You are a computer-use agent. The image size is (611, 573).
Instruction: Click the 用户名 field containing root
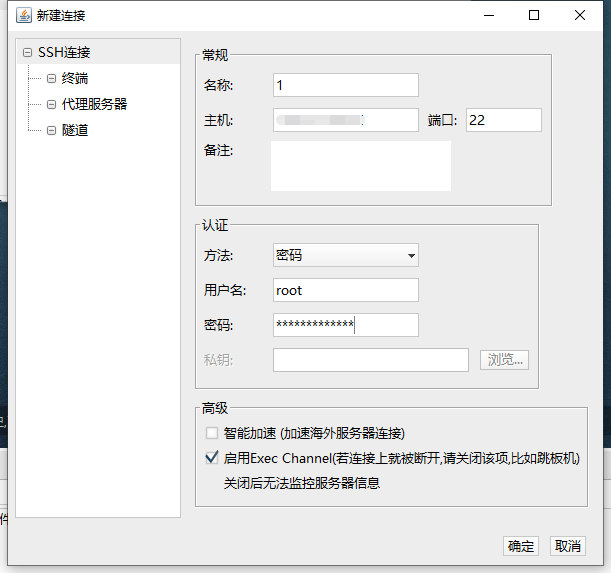pos(346,290)
